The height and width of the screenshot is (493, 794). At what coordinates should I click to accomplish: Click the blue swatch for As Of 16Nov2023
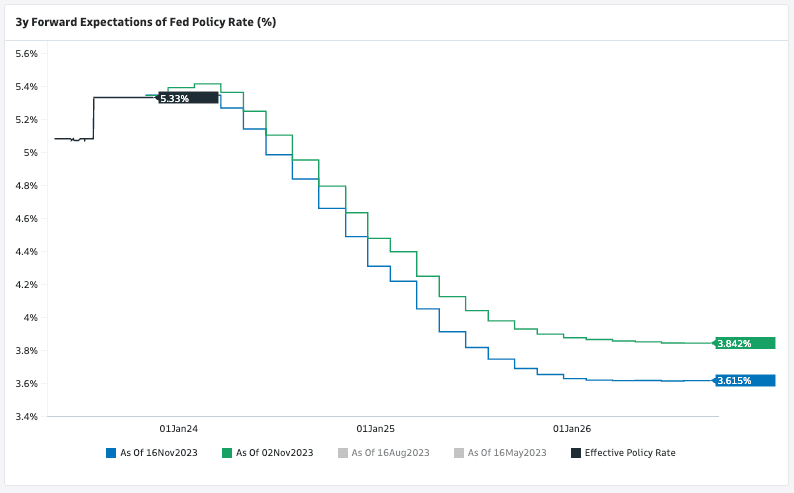tap(111, 453)
